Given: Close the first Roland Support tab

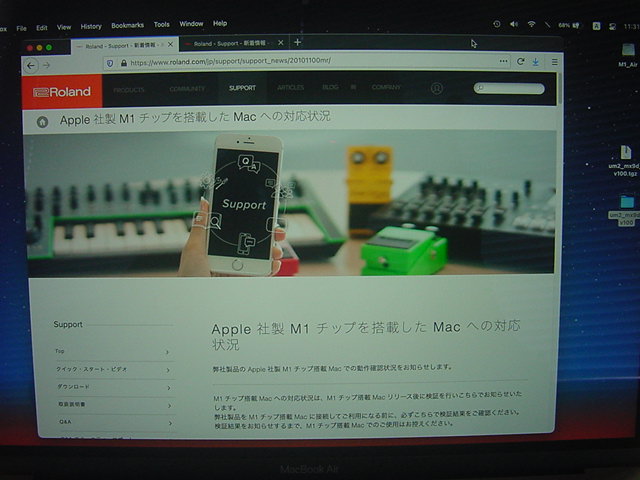Looking at the screenshot, I should 171,44.
